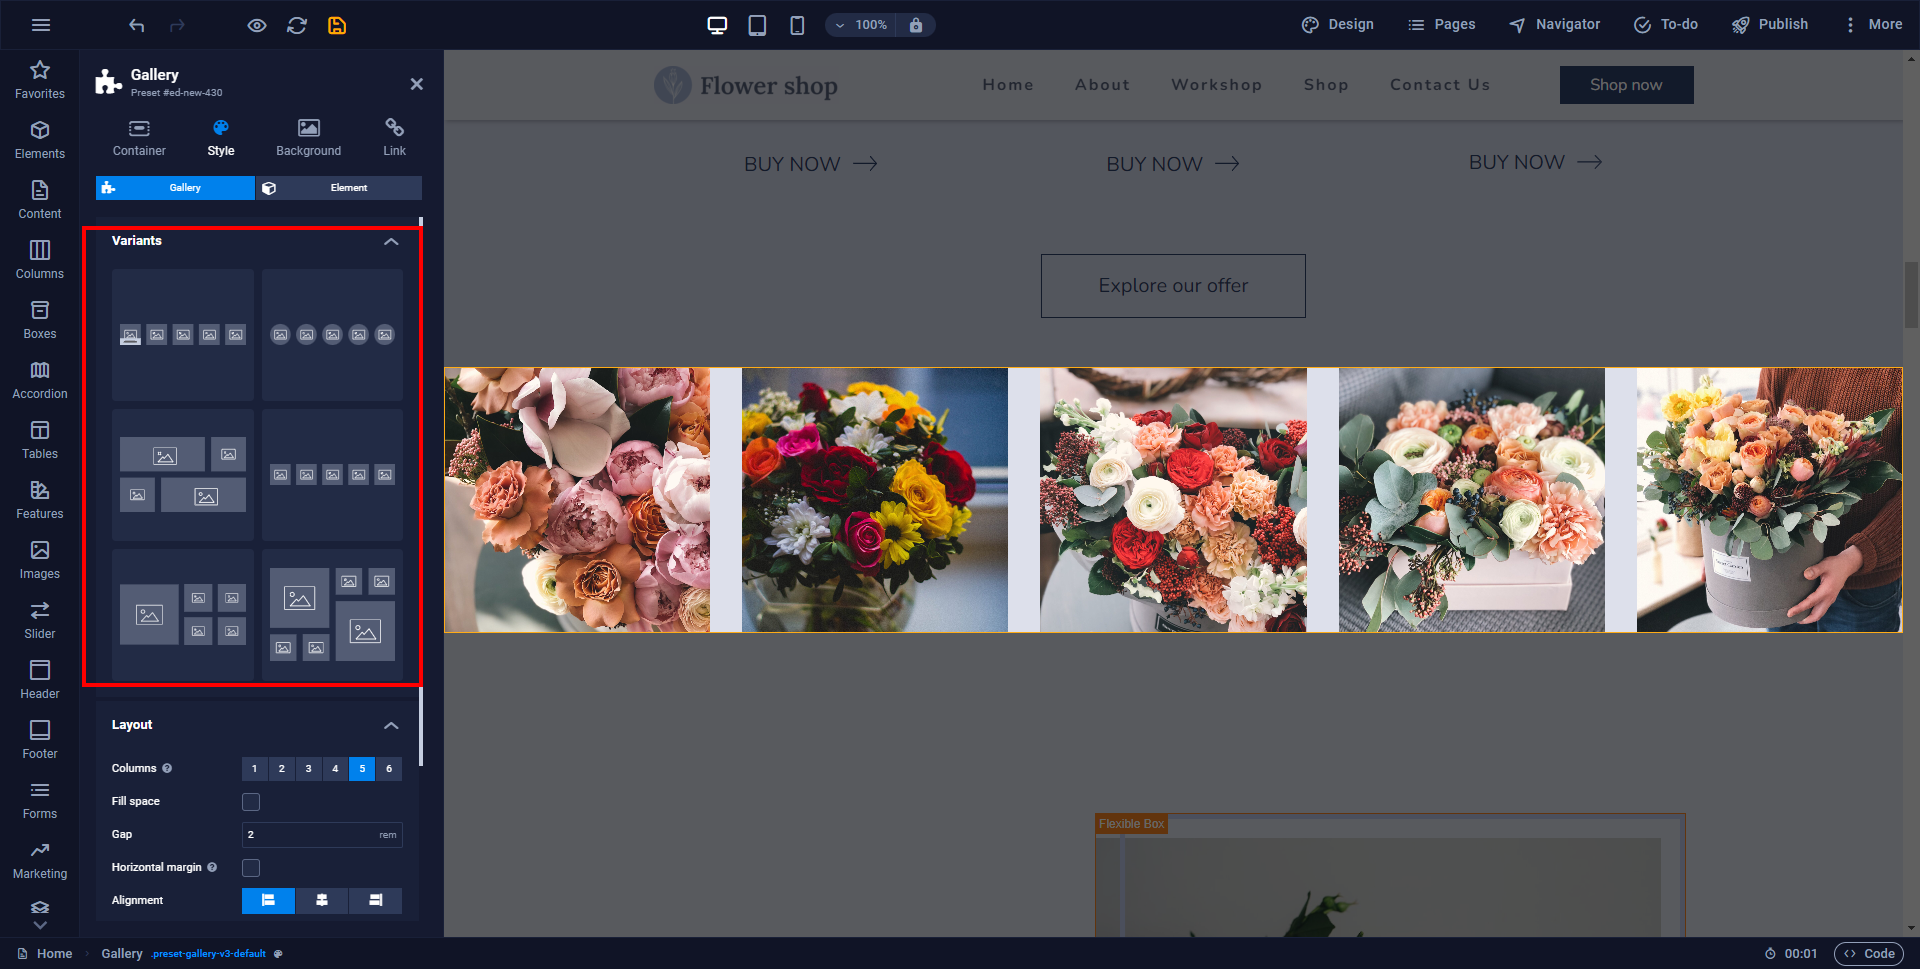Click the redo arrow icon
The image size is (1920, 969).
click(177, 25)
